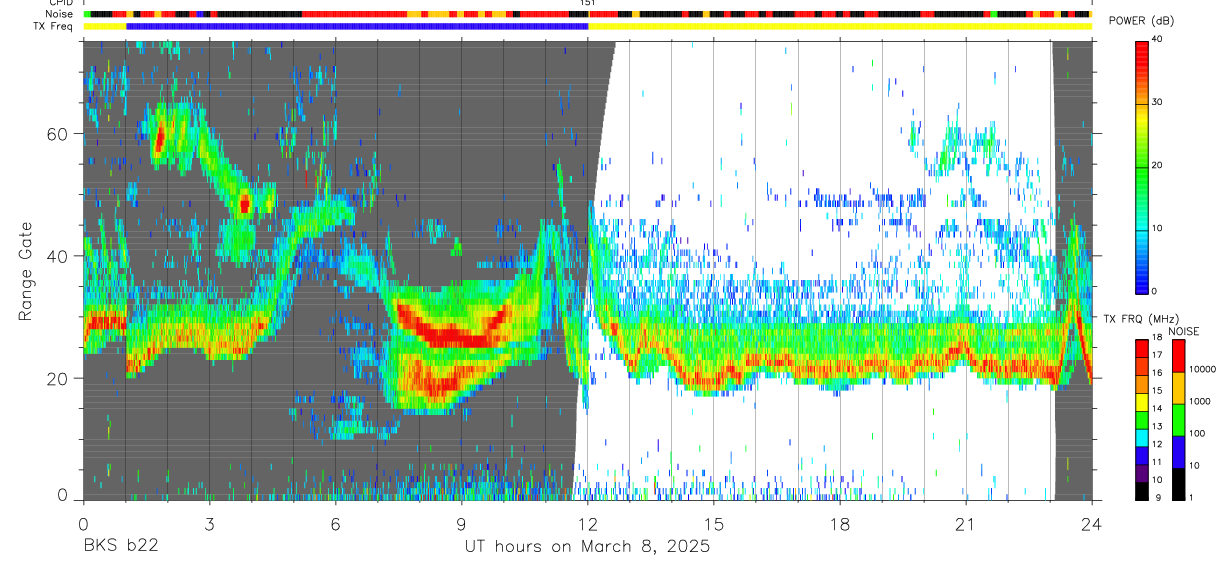This screenshot has height=567, width=1228.
Task: Click the 100 noise tick label
Action: pyautogui.click(x=1198, y=433)
